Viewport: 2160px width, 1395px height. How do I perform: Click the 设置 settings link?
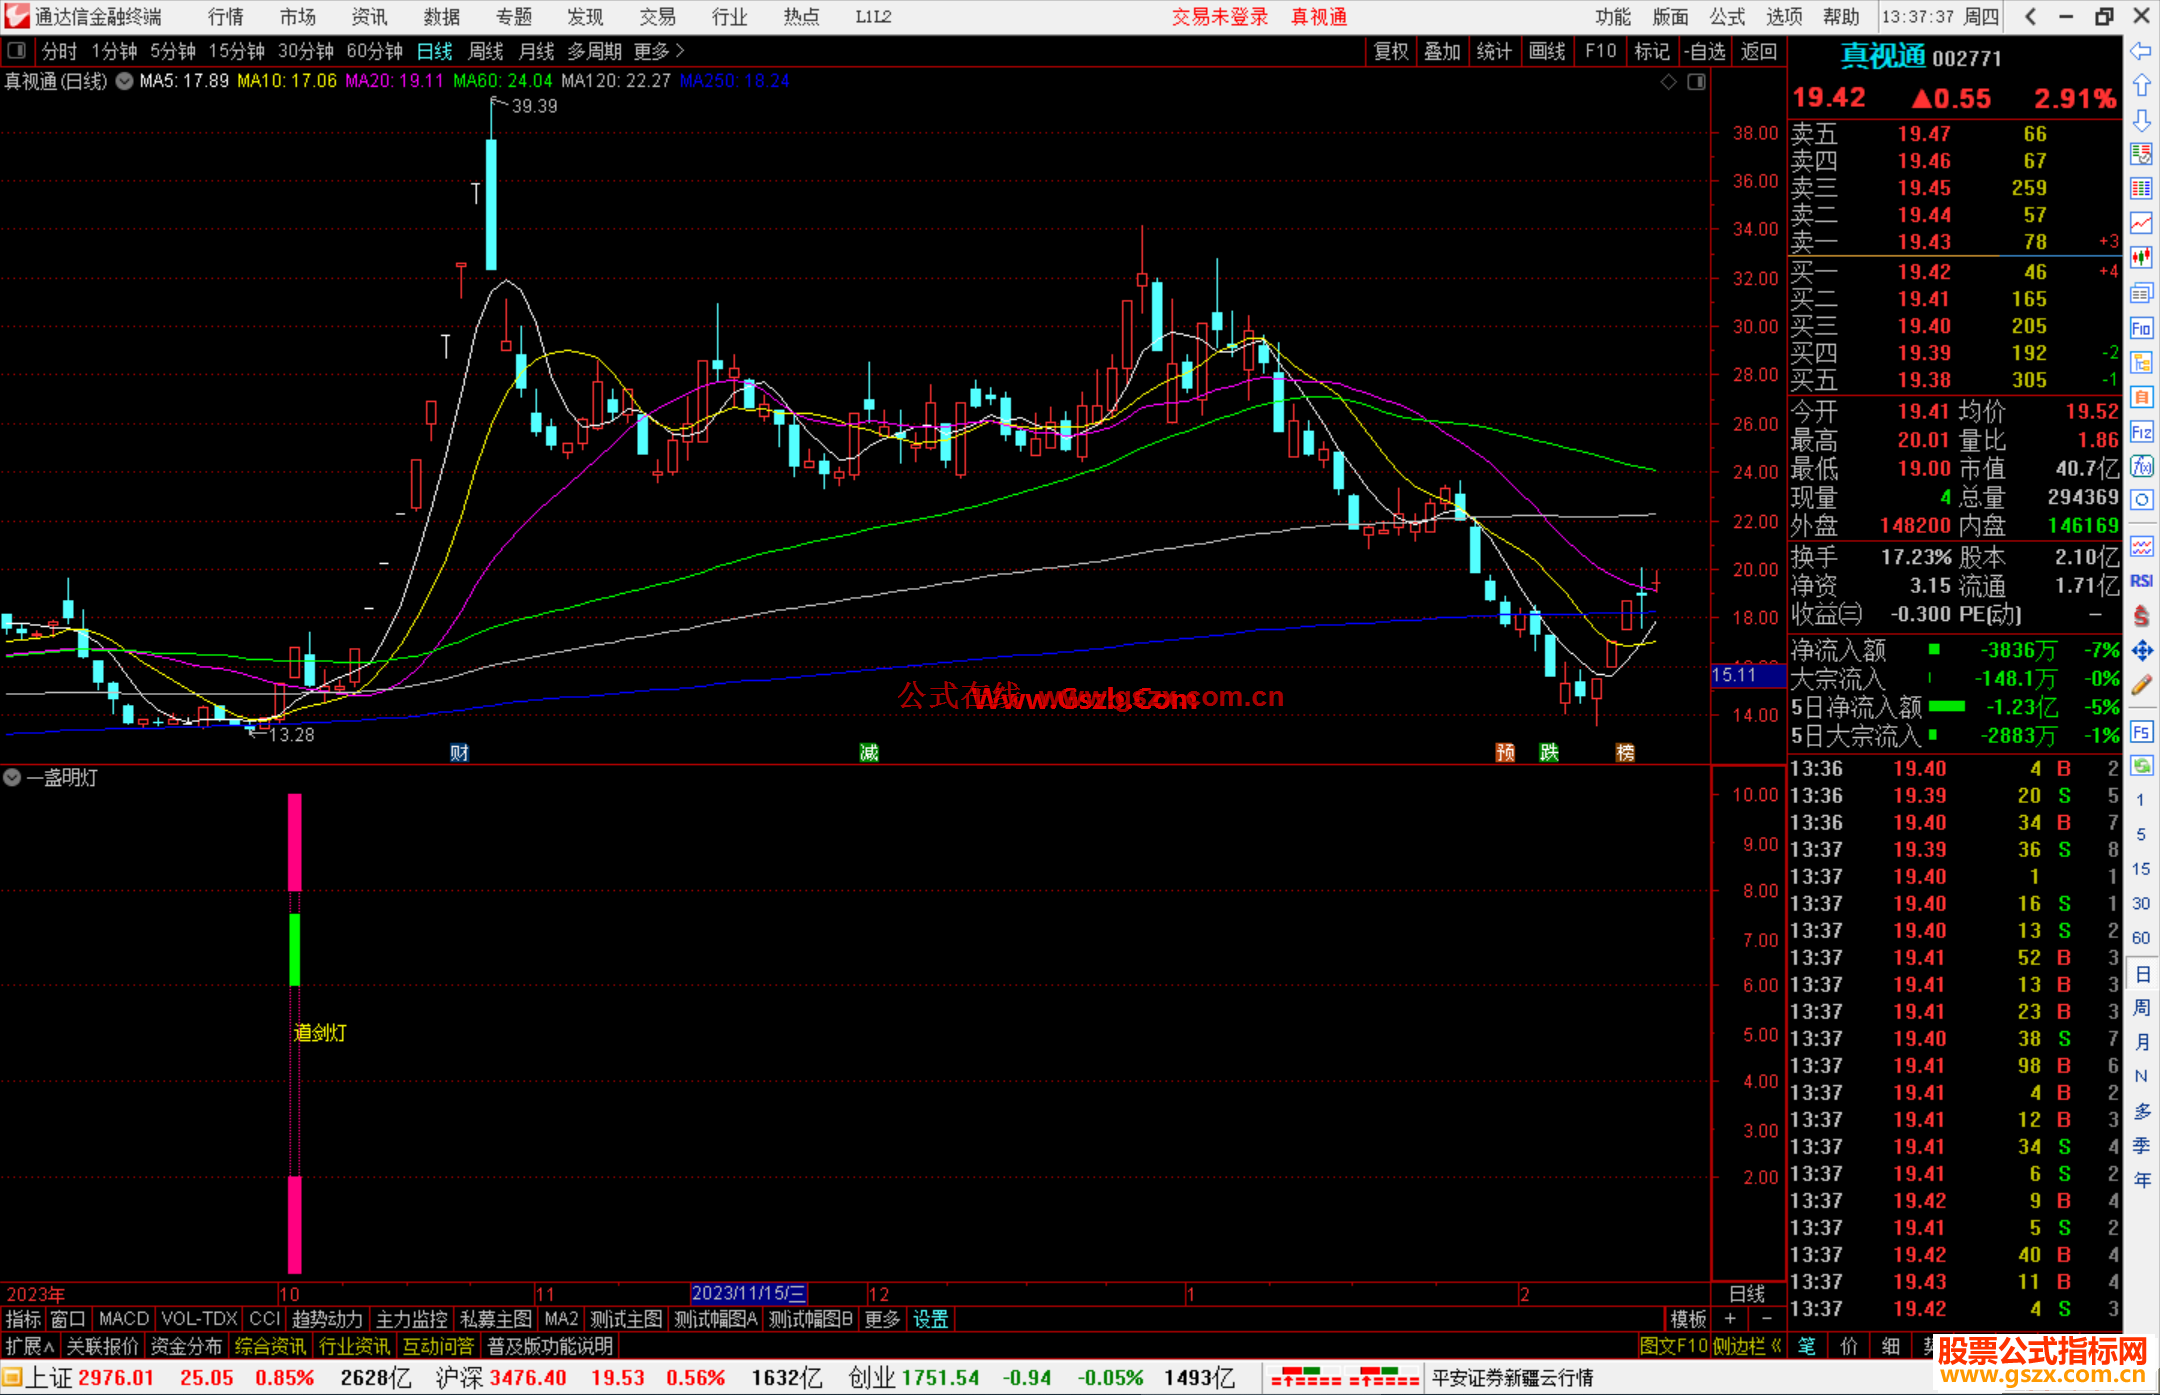click(930, 1319)
